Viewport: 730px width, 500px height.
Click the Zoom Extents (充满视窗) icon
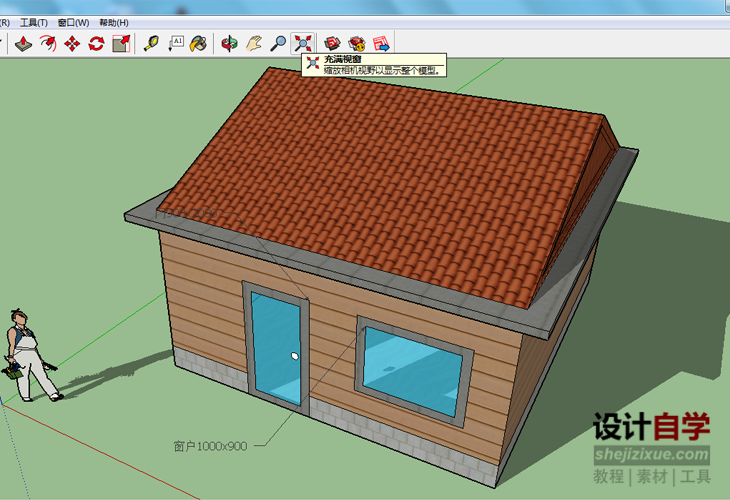tap(303, 43)
